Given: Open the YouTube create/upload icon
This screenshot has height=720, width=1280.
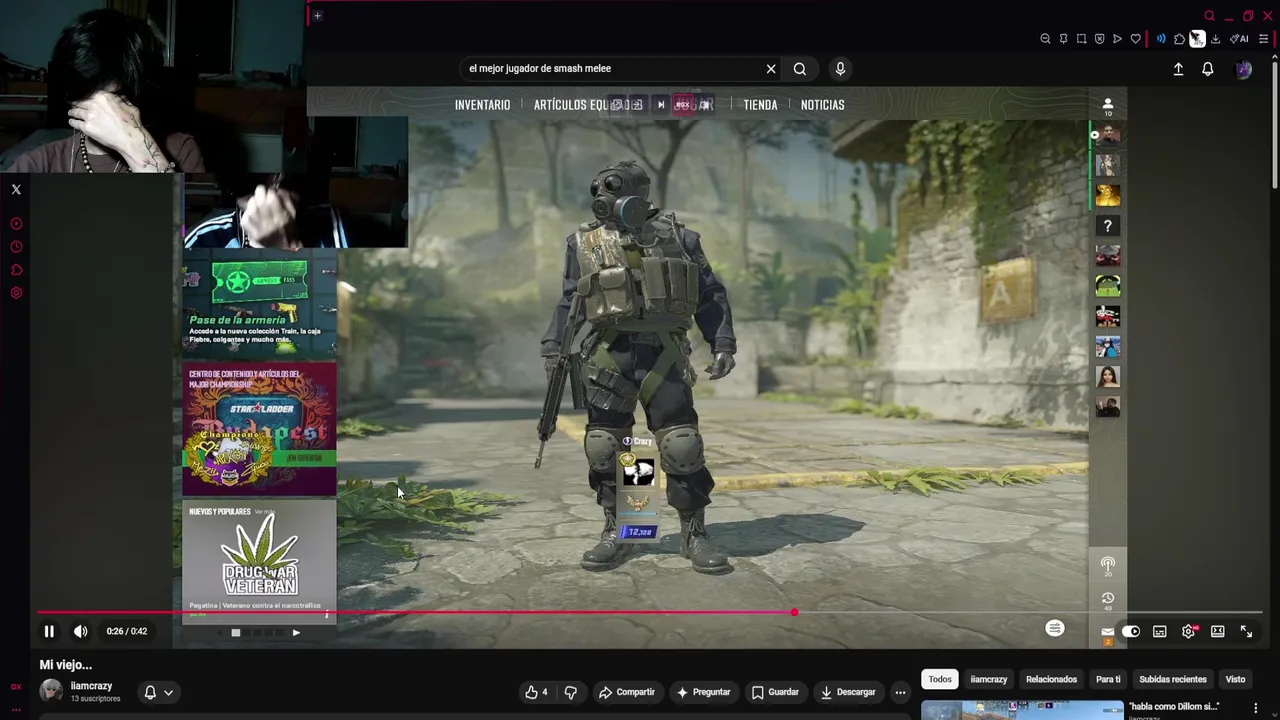Looking at the screenshot, I should coord(1178,69).
